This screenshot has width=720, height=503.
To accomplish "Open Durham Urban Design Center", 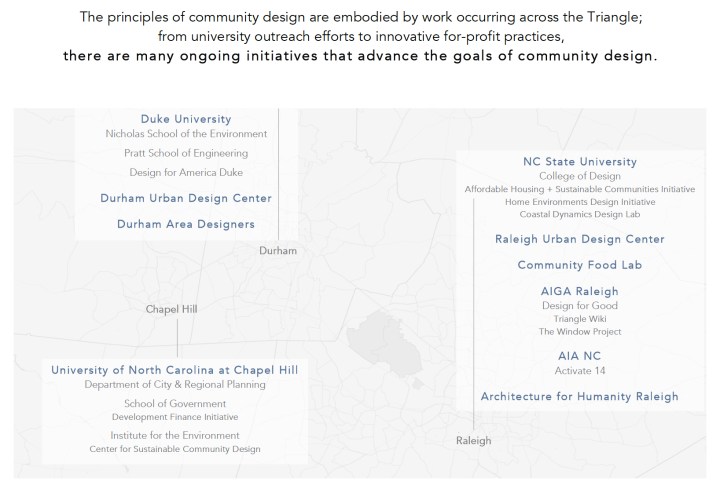I will click(x=186, y=198).
